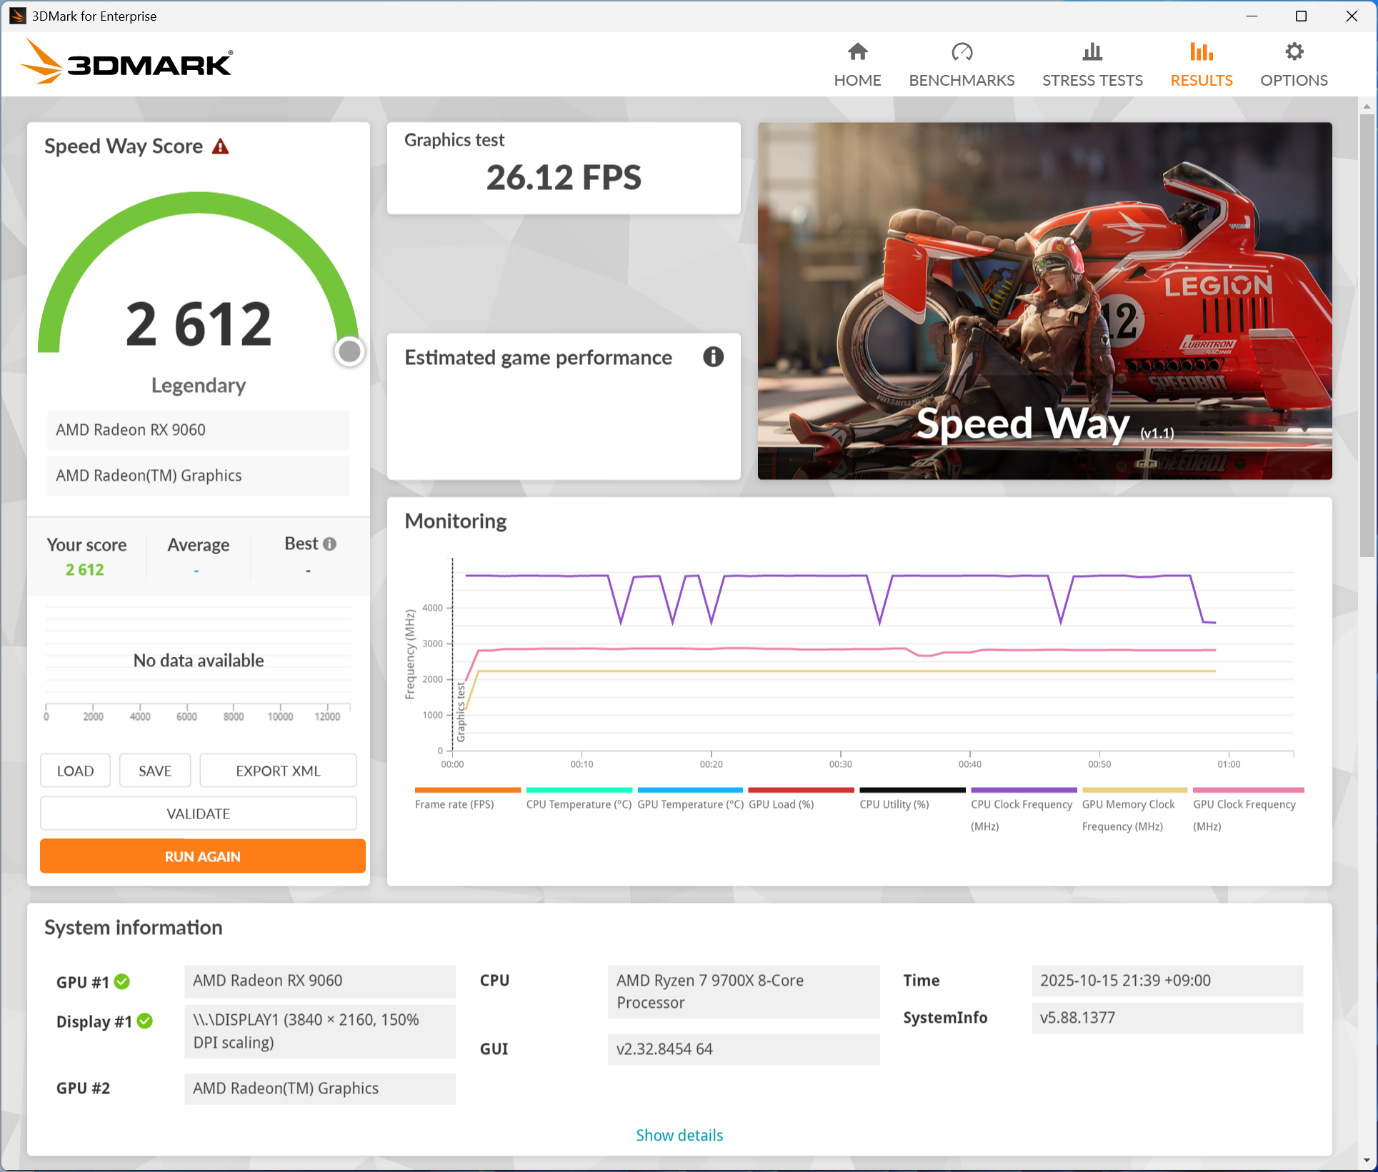The width and height of the screenshot is (1378, 1172).
Task: Click EXPORT XML button
Action: (x=278, y=771)
